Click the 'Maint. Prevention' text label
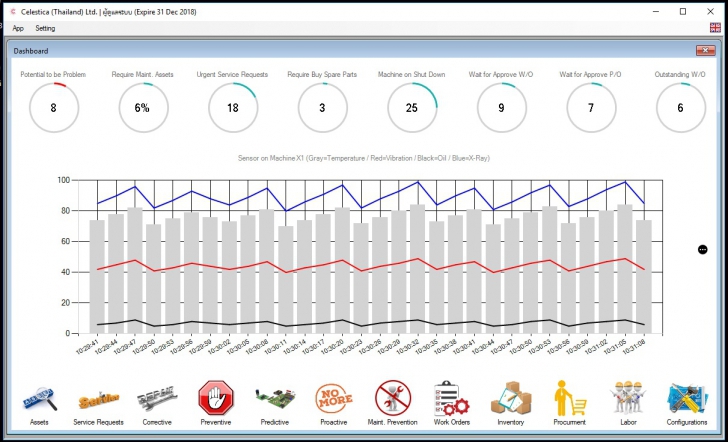The height and width of the screenshot is (442, 728). (x=393, y=422)
